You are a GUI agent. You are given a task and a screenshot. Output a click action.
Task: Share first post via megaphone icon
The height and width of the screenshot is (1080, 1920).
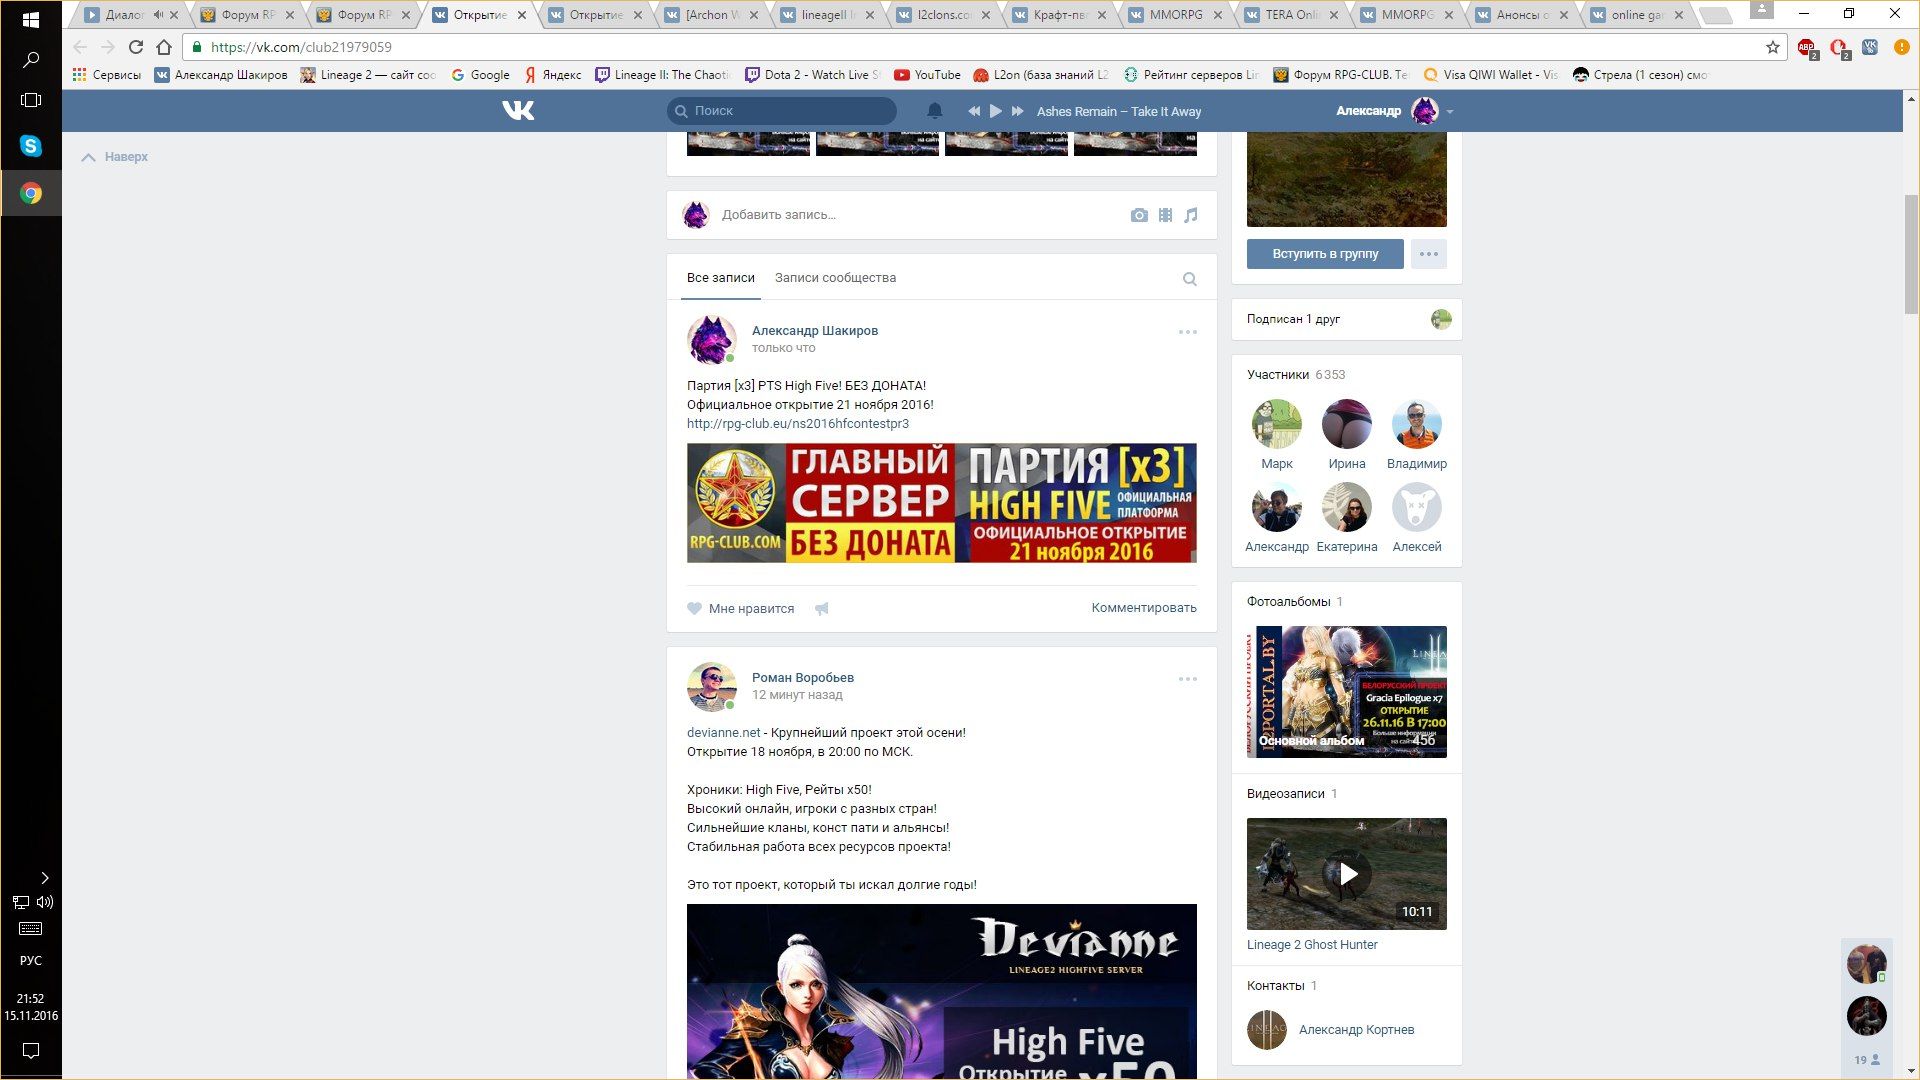click(821, 608)
